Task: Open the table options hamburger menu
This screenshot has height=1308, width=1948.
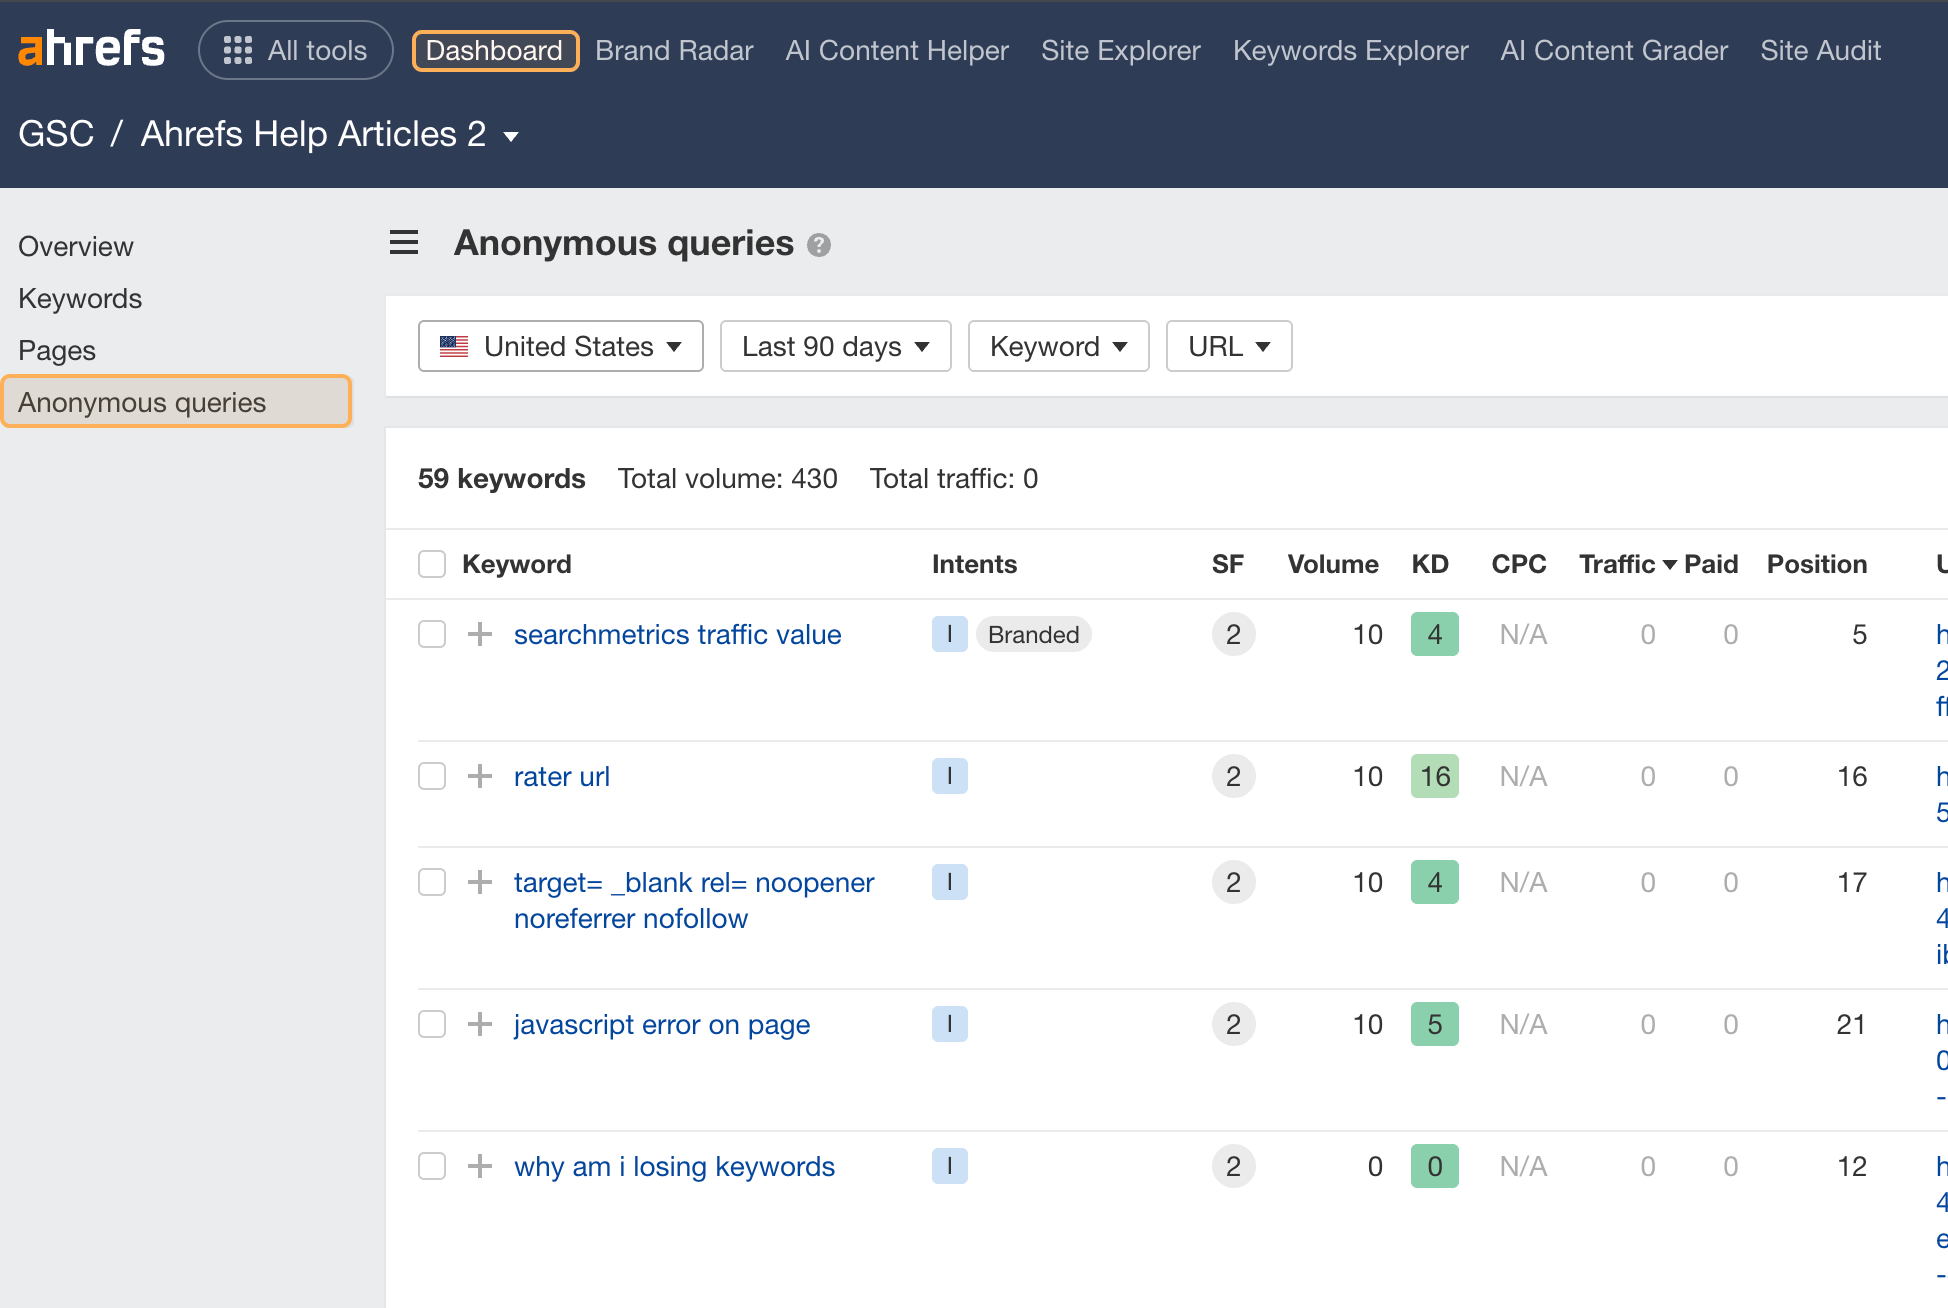Action: click(404, 242)
